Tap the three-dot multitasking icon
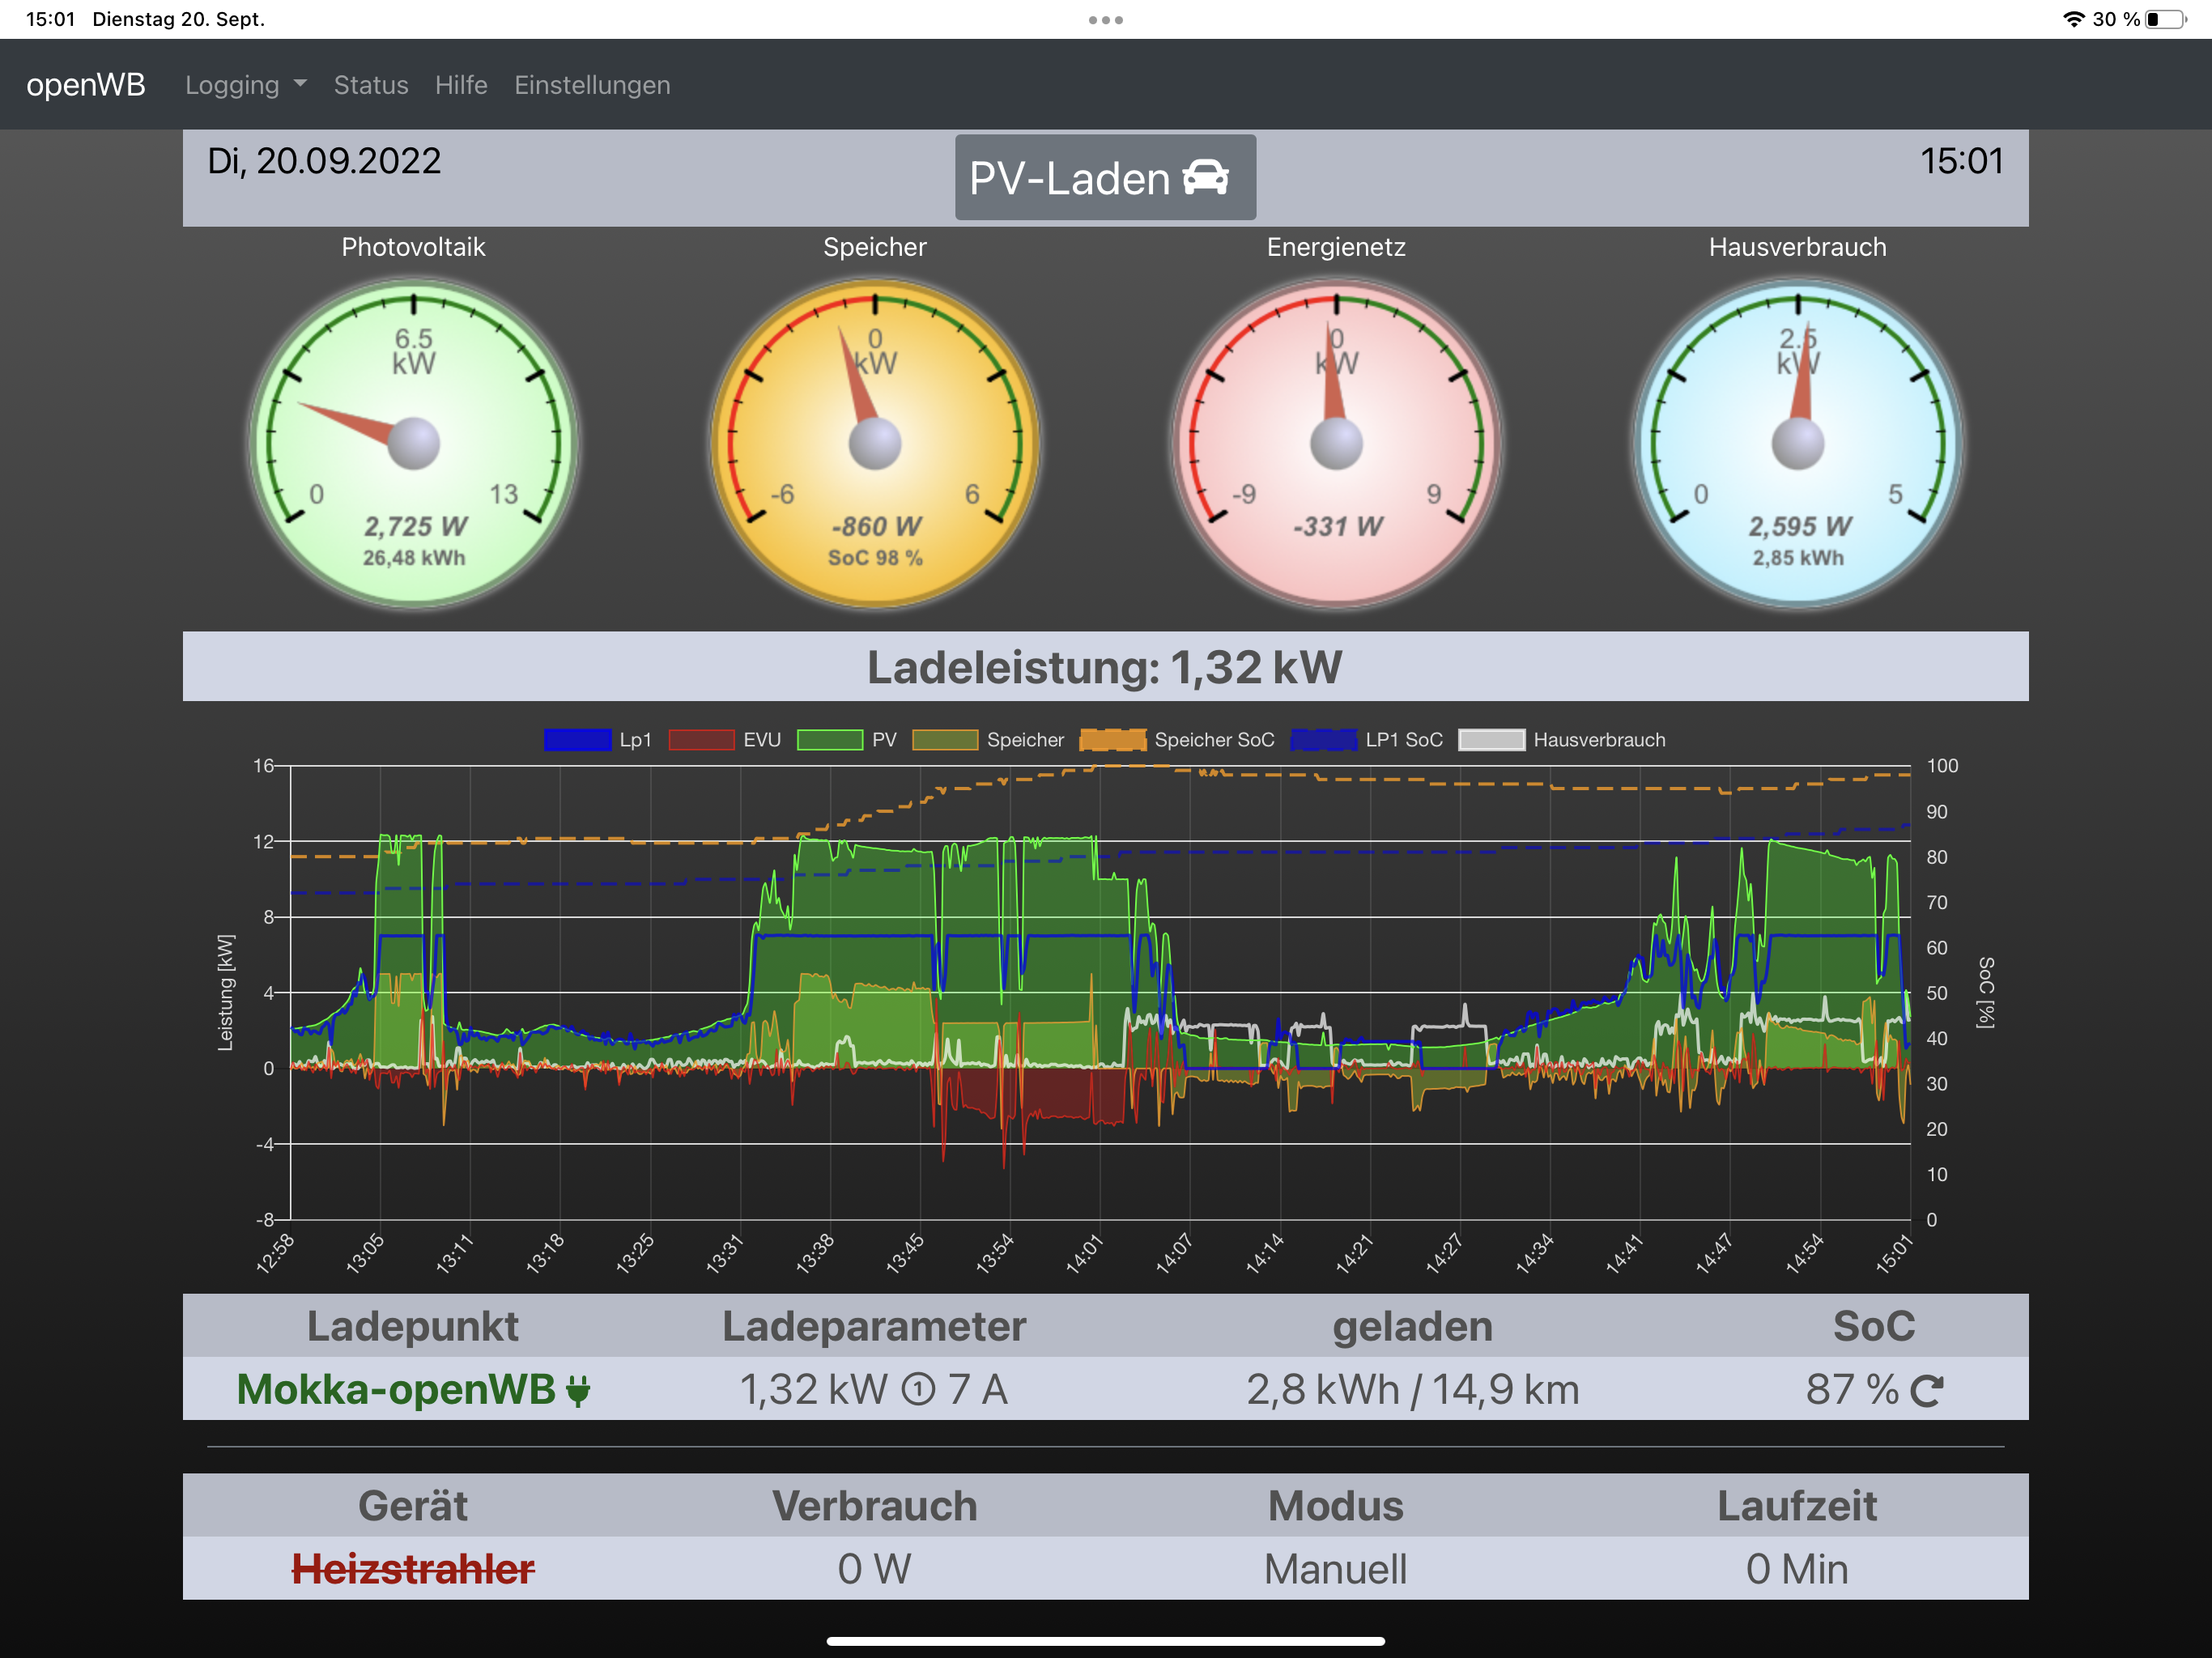This screenshot has height=1658, width=2212. (1105, 20)
